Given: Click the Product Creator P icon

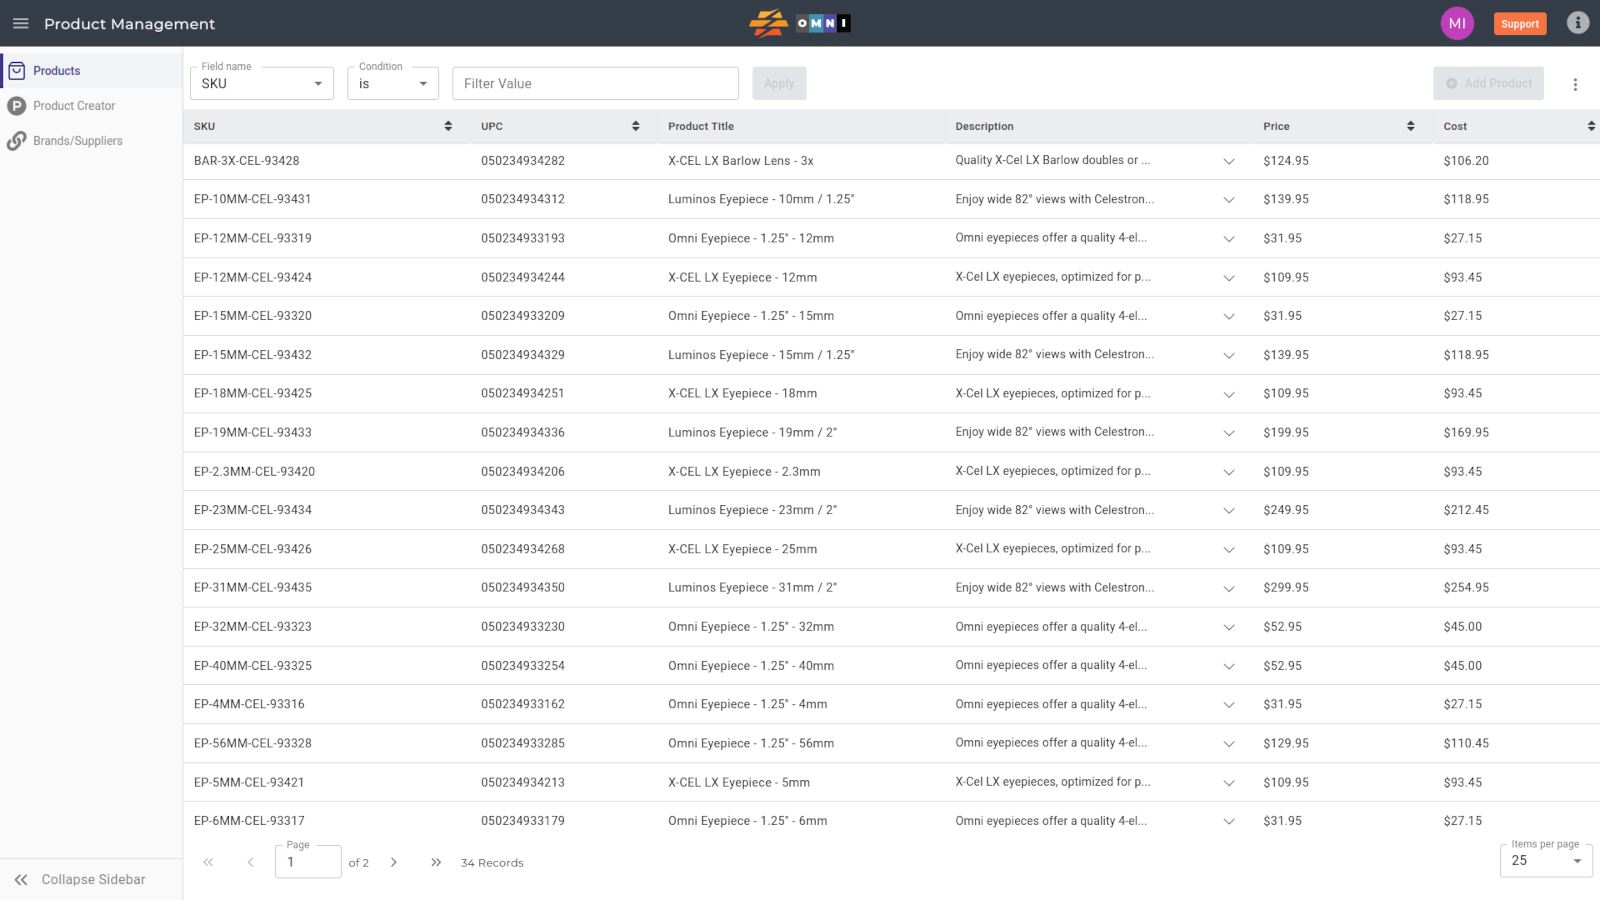Looking at the screenshot, I should (x=17, y=106).
